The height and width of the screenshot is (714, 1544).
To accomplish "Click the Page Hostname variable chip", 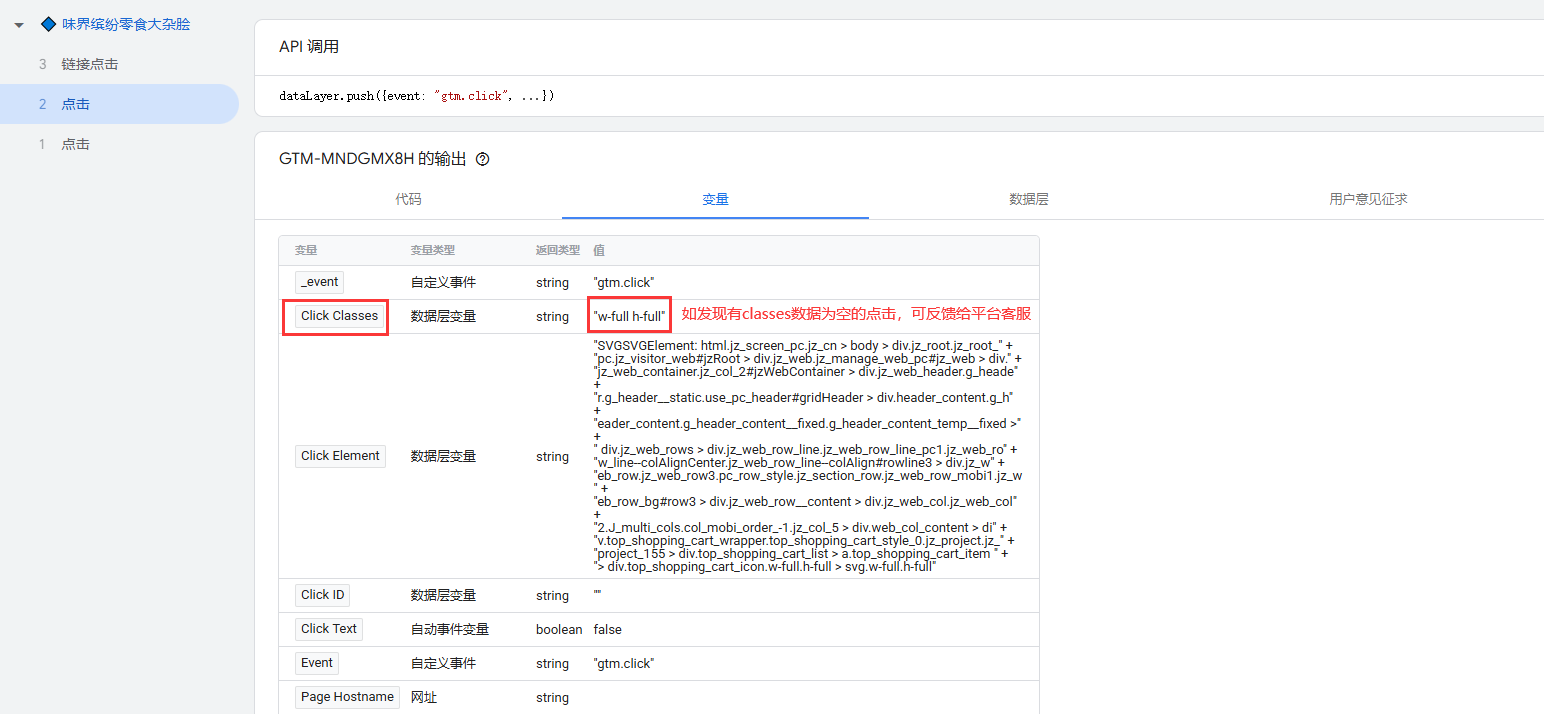I will tap(347, 697).
